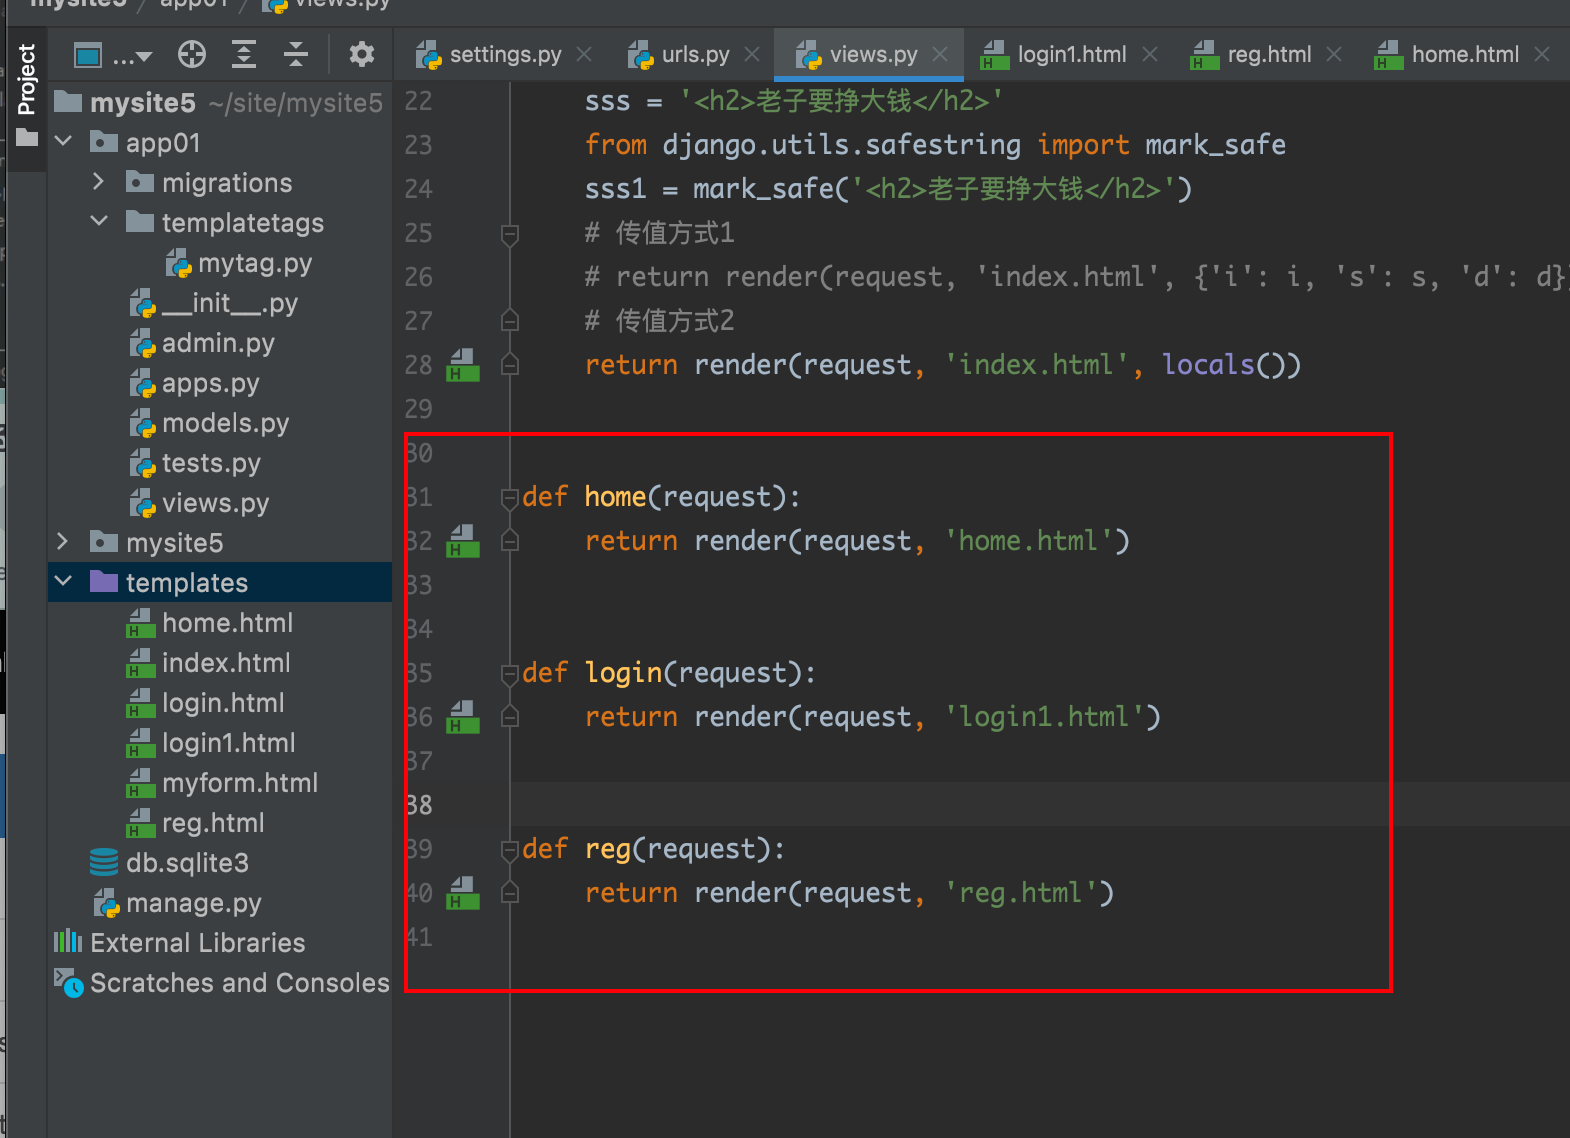Open index.html in templates folder

(x=209, y=663)
